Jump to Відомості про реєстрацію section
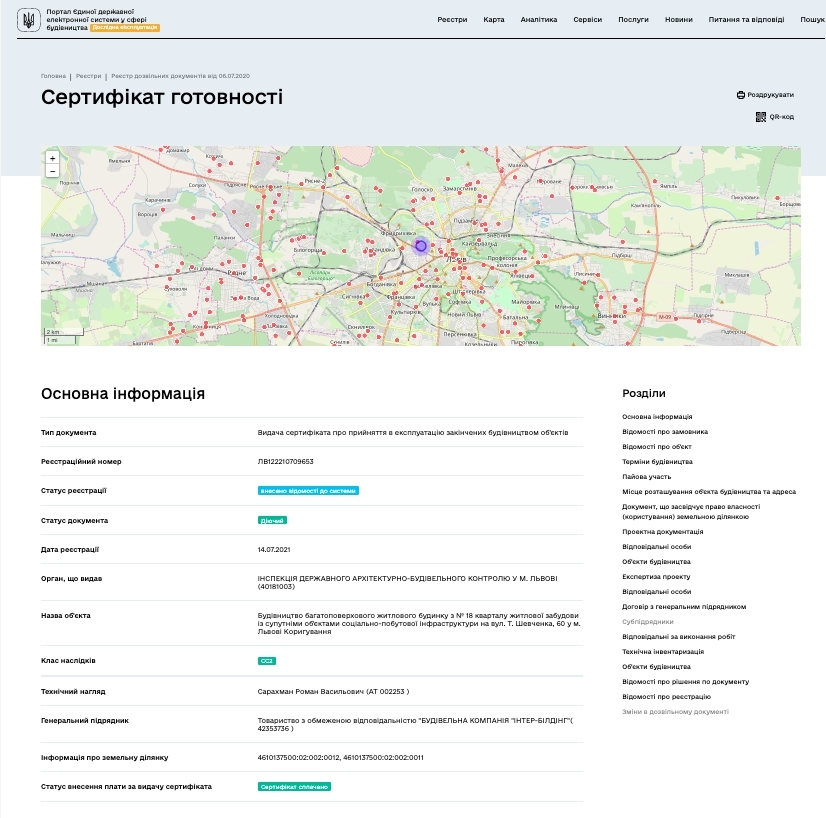The image size is (826, 818). click(x=666, y=697)
